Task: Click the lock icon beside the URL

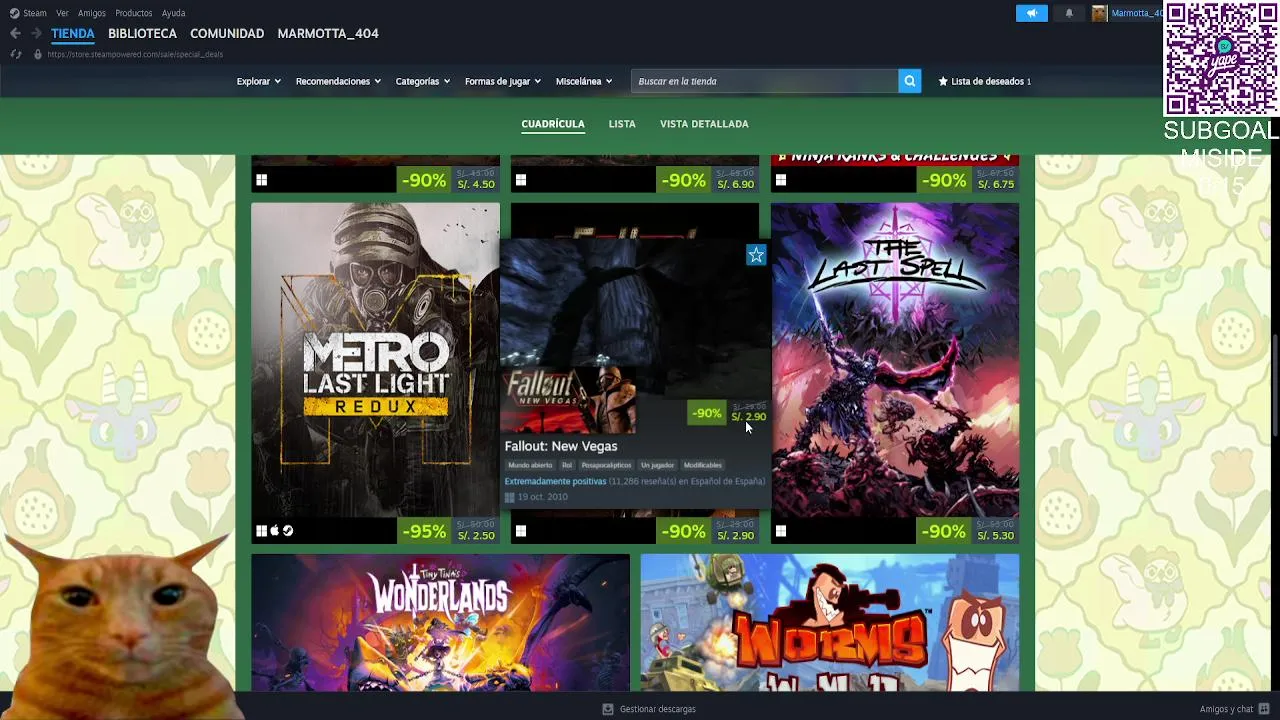Action: 38,54
